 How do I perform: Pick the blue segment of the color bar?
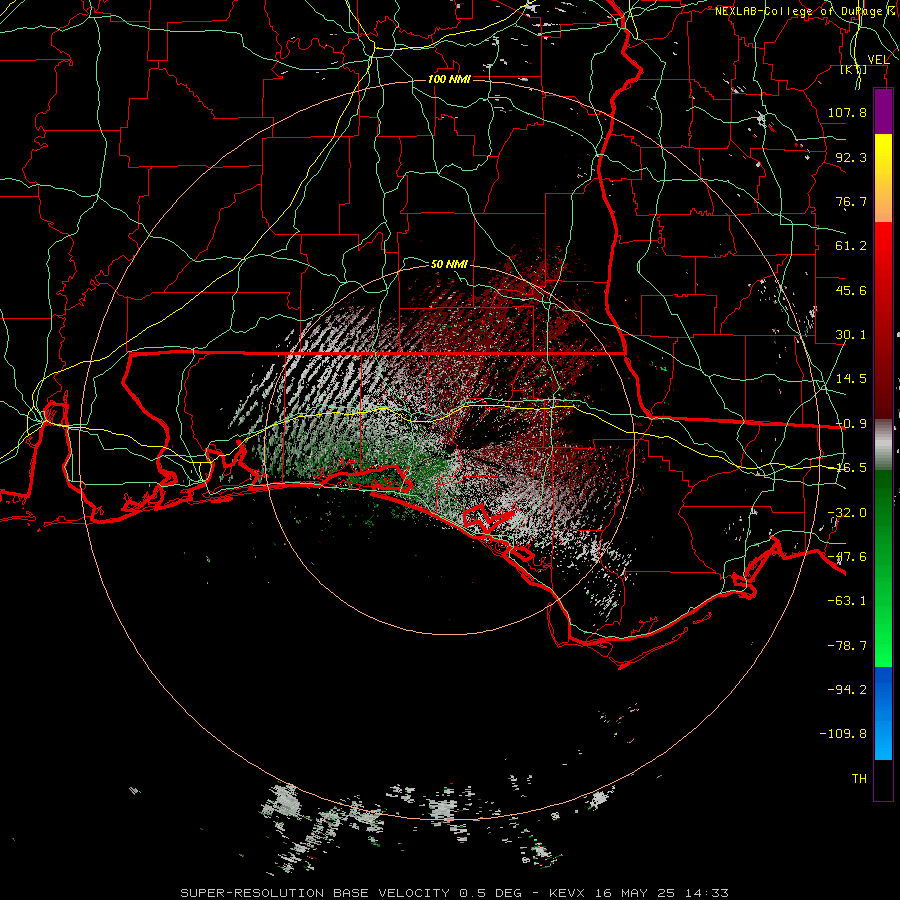[883, 713]
